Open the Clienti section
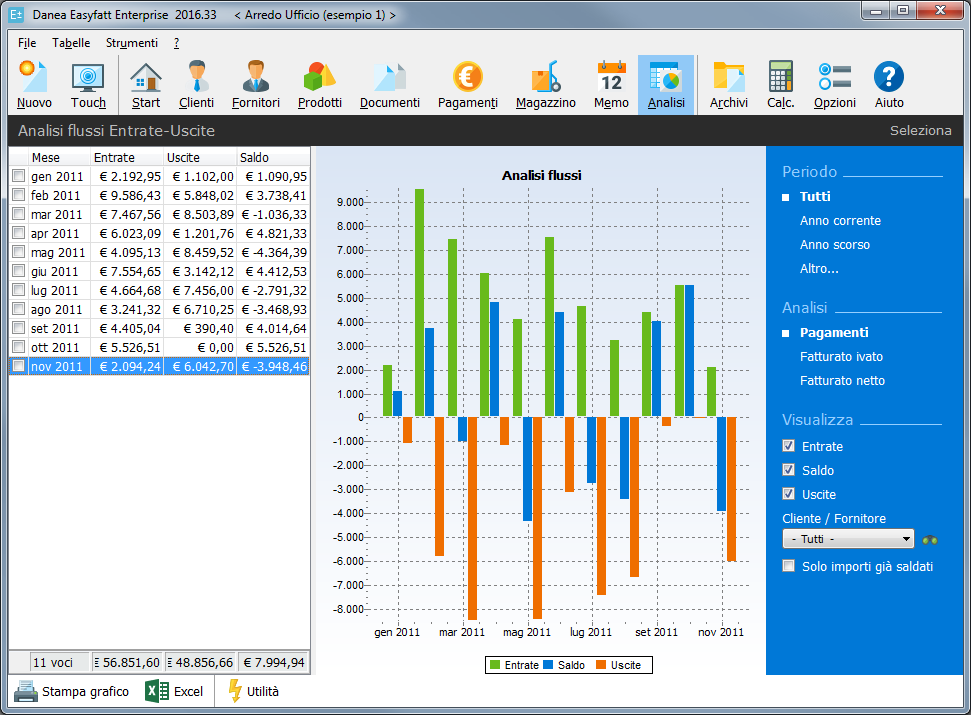The image size is (971, 715). click(x=196, y=85)
